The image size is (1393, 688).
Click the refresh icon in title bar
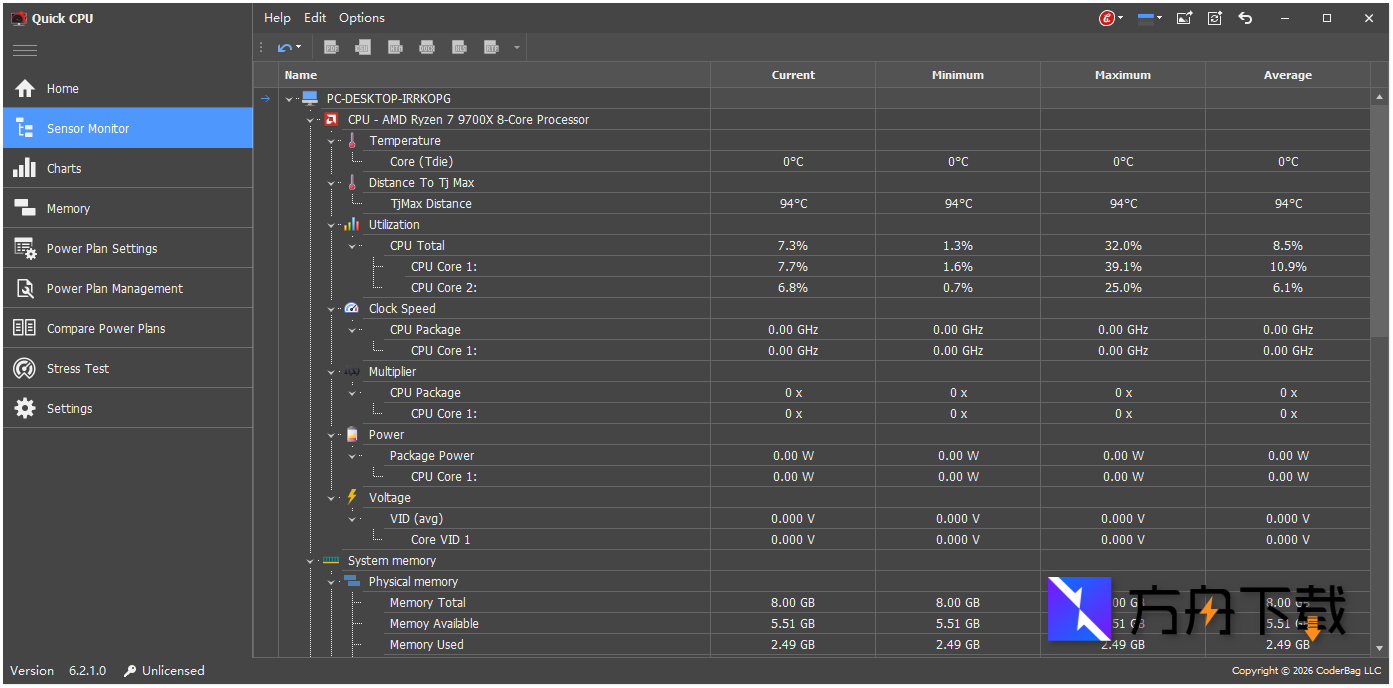tap(1215, 18)
